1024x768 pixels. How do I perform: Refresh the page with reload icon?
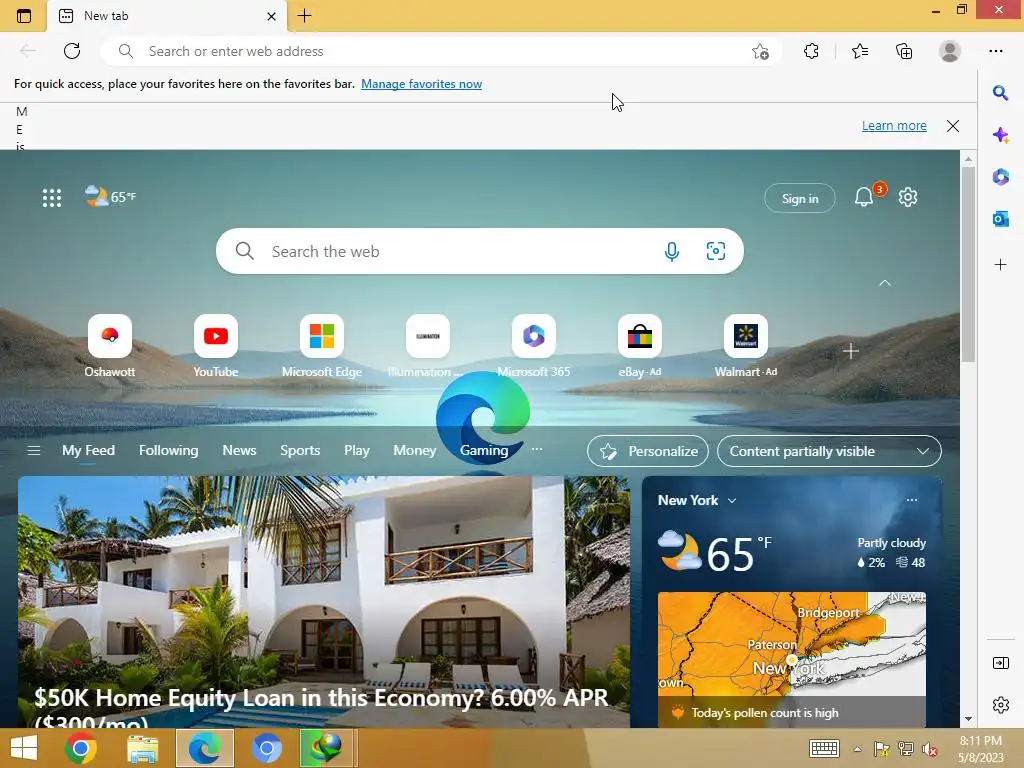point(72,51)
